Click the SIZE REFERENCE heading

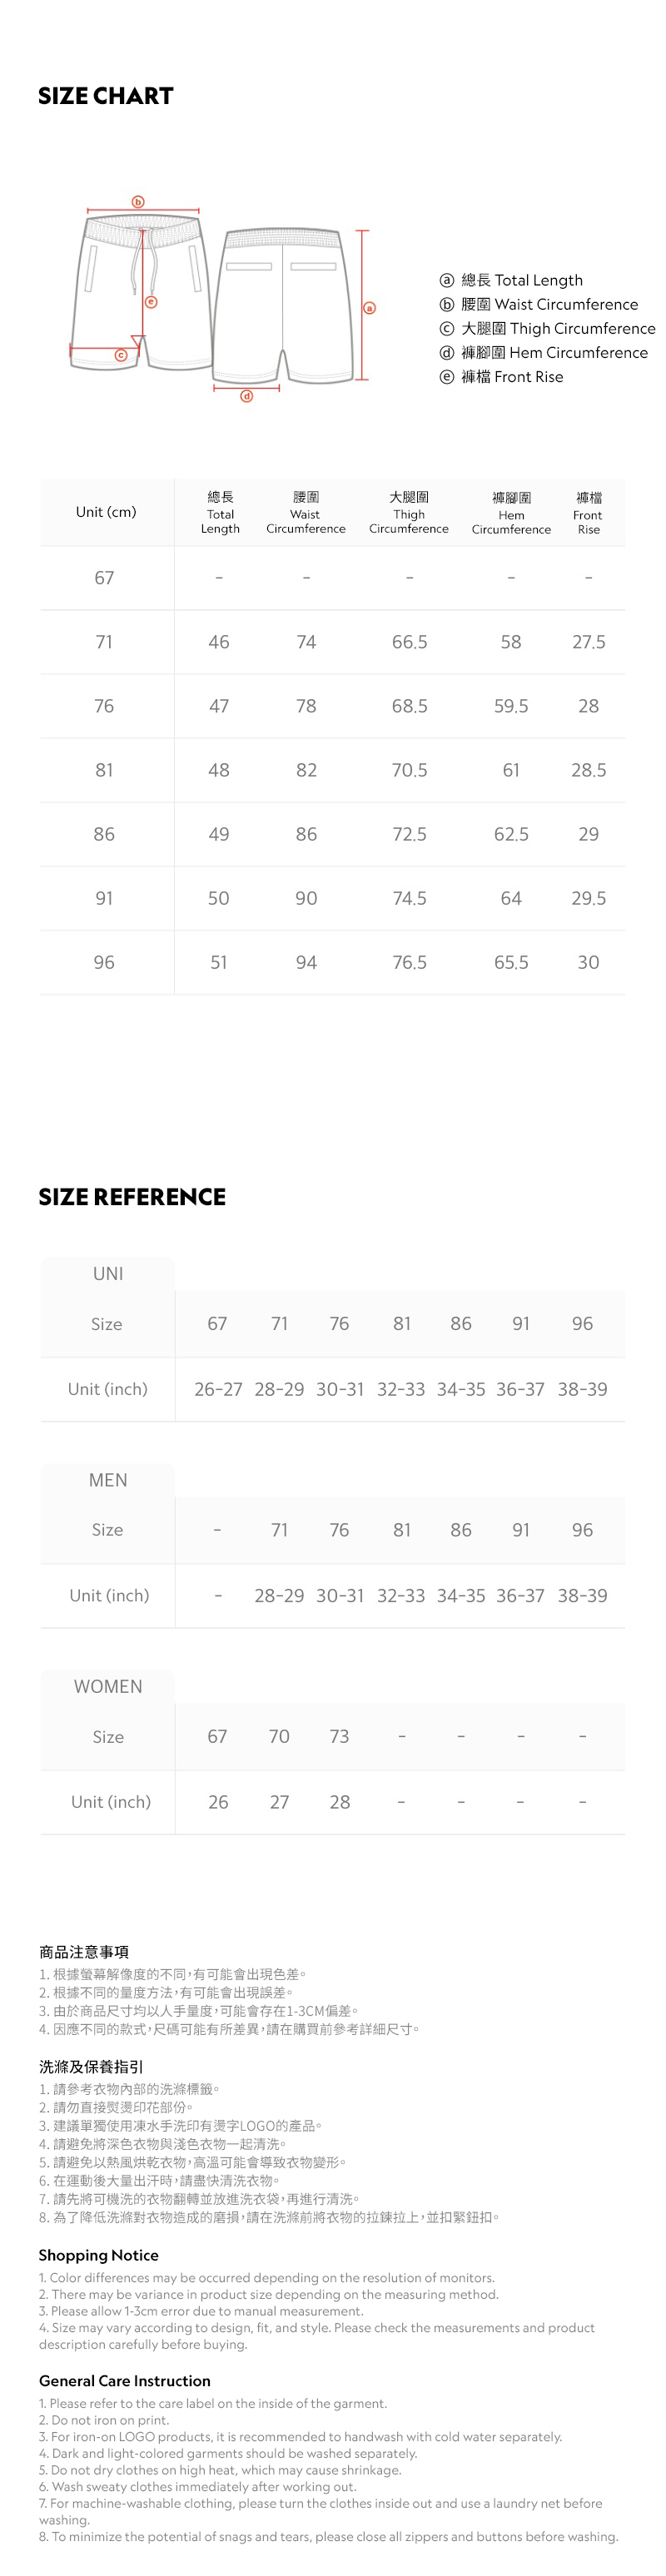(x=132, y=1196)
